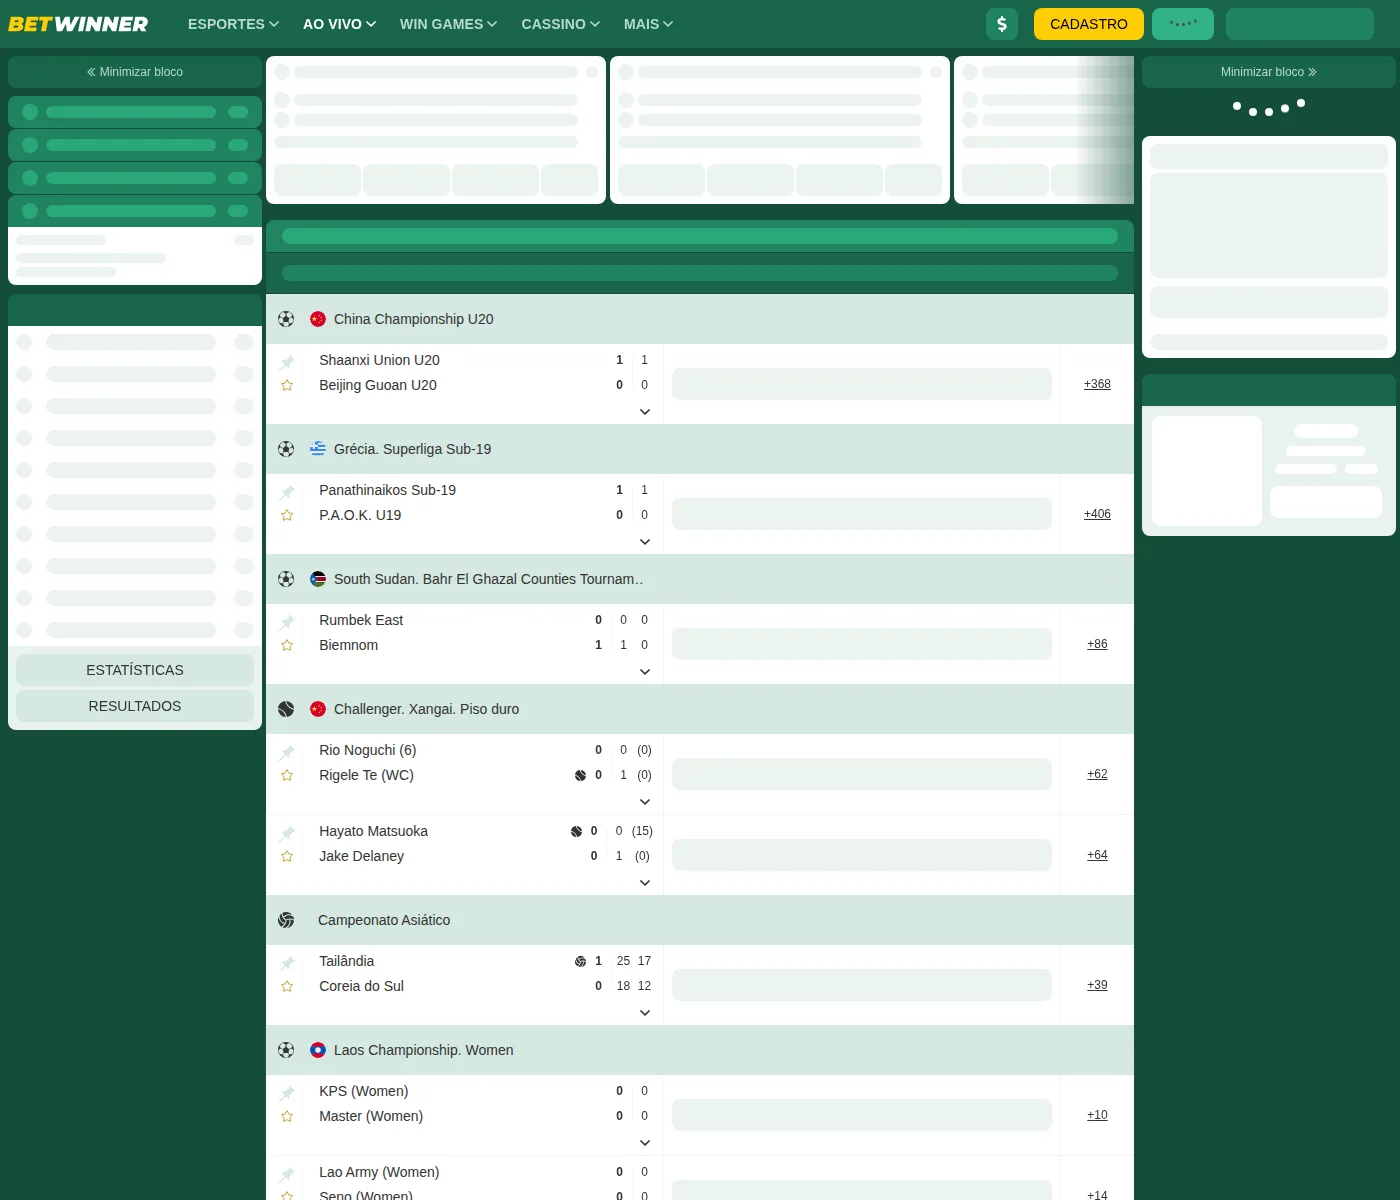Favorite the Coreia do Sul match star
Viewport: 1400px width, 1200px height.
click(x=287, y=986)
